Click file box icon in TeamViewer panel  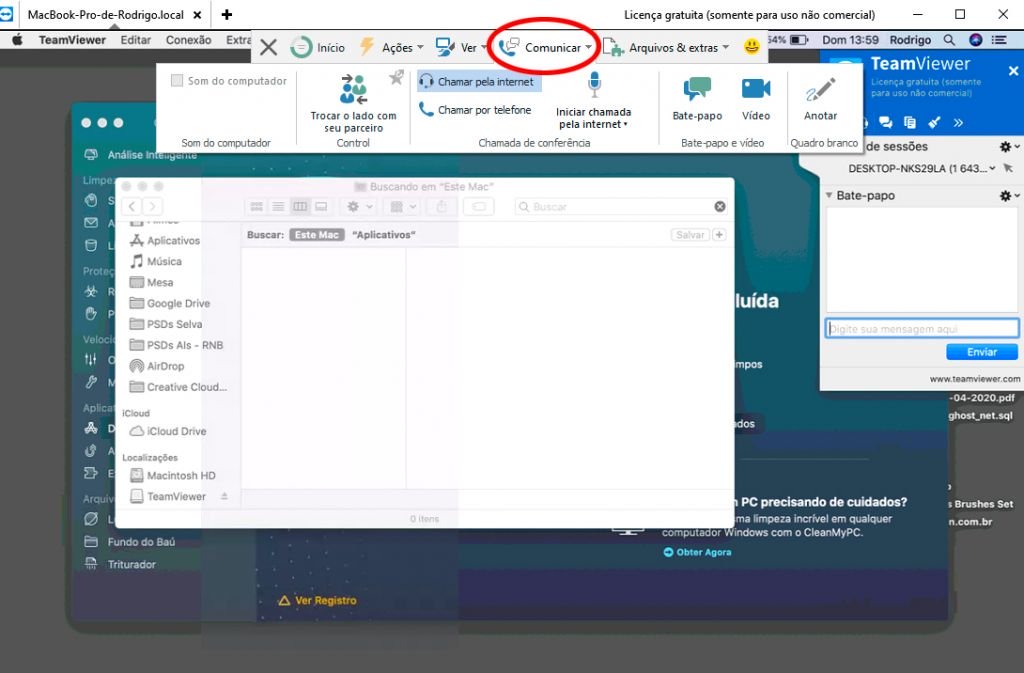tap(910, 122)
